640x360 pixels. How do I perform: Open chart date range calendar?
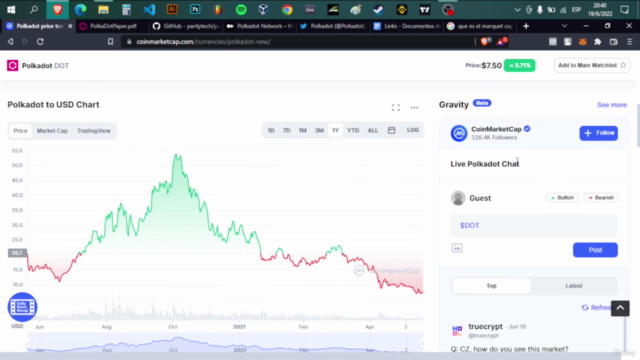click(x=391, y=130)
